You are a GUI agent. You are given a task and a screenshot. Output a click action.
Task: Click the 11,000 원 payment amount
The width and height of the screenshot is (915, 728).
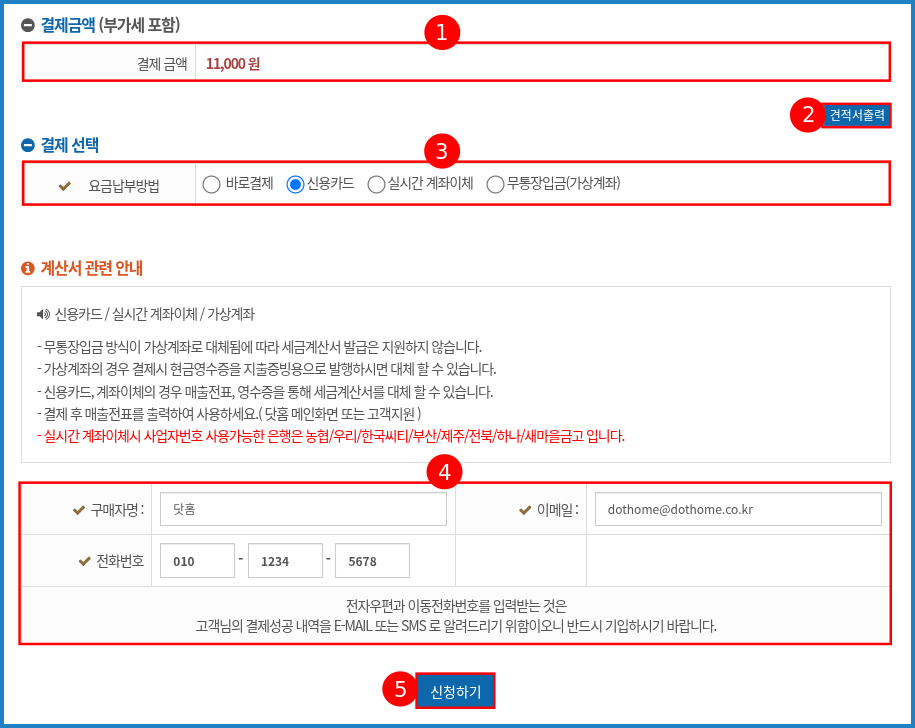(233, 64)
